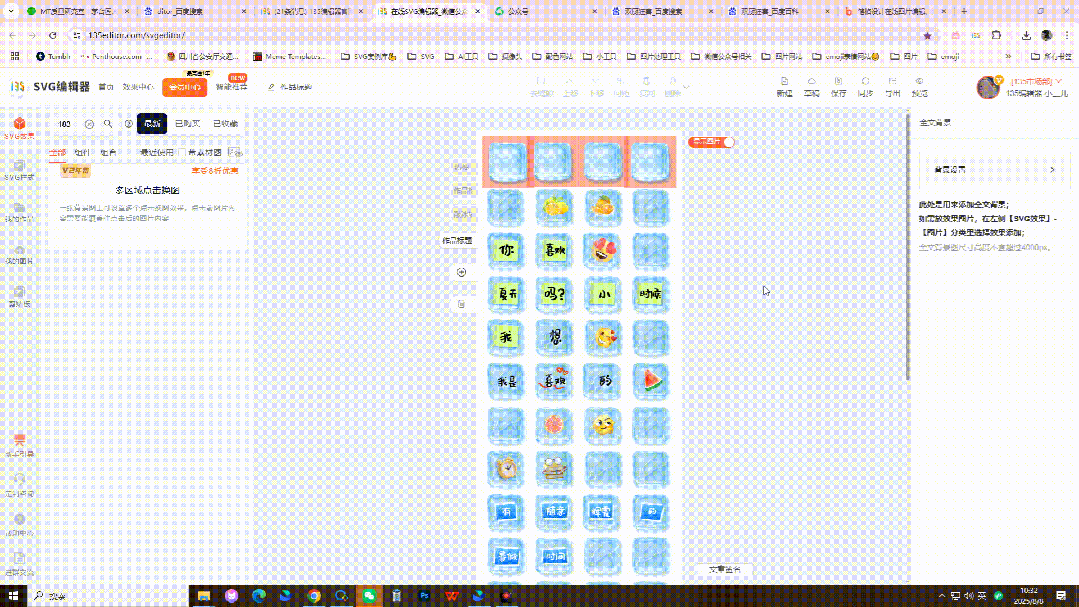The image size is (1079, 607).
Task: Select the 已购买 tab
Action: point(187,124)
